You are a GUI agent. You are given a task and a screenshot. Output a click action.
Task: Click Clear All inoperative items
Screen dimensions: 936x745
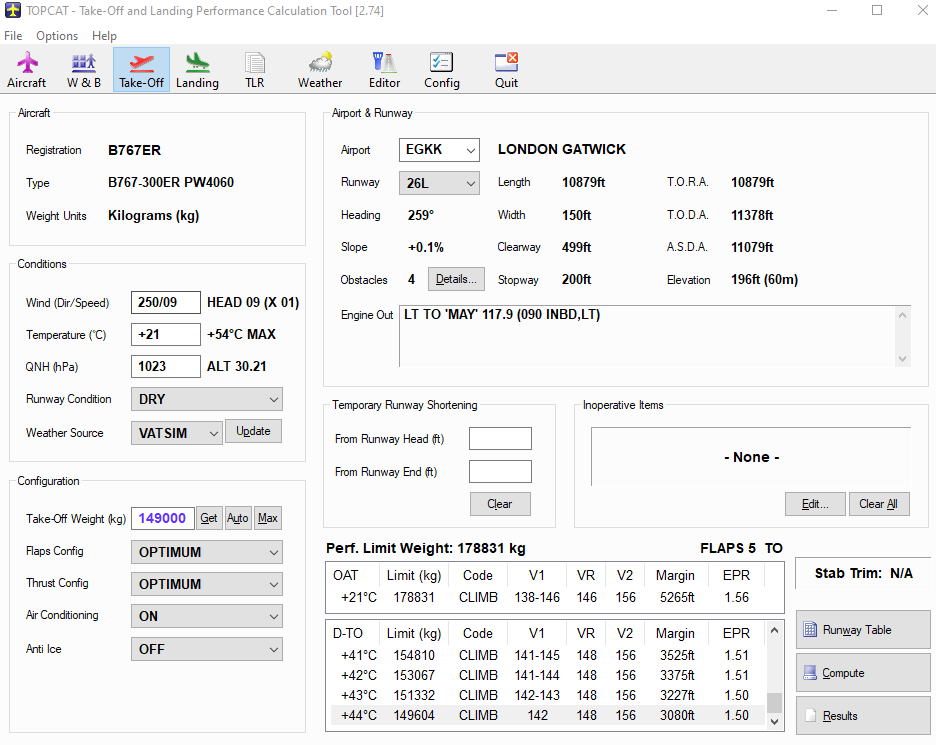[879, 504]
